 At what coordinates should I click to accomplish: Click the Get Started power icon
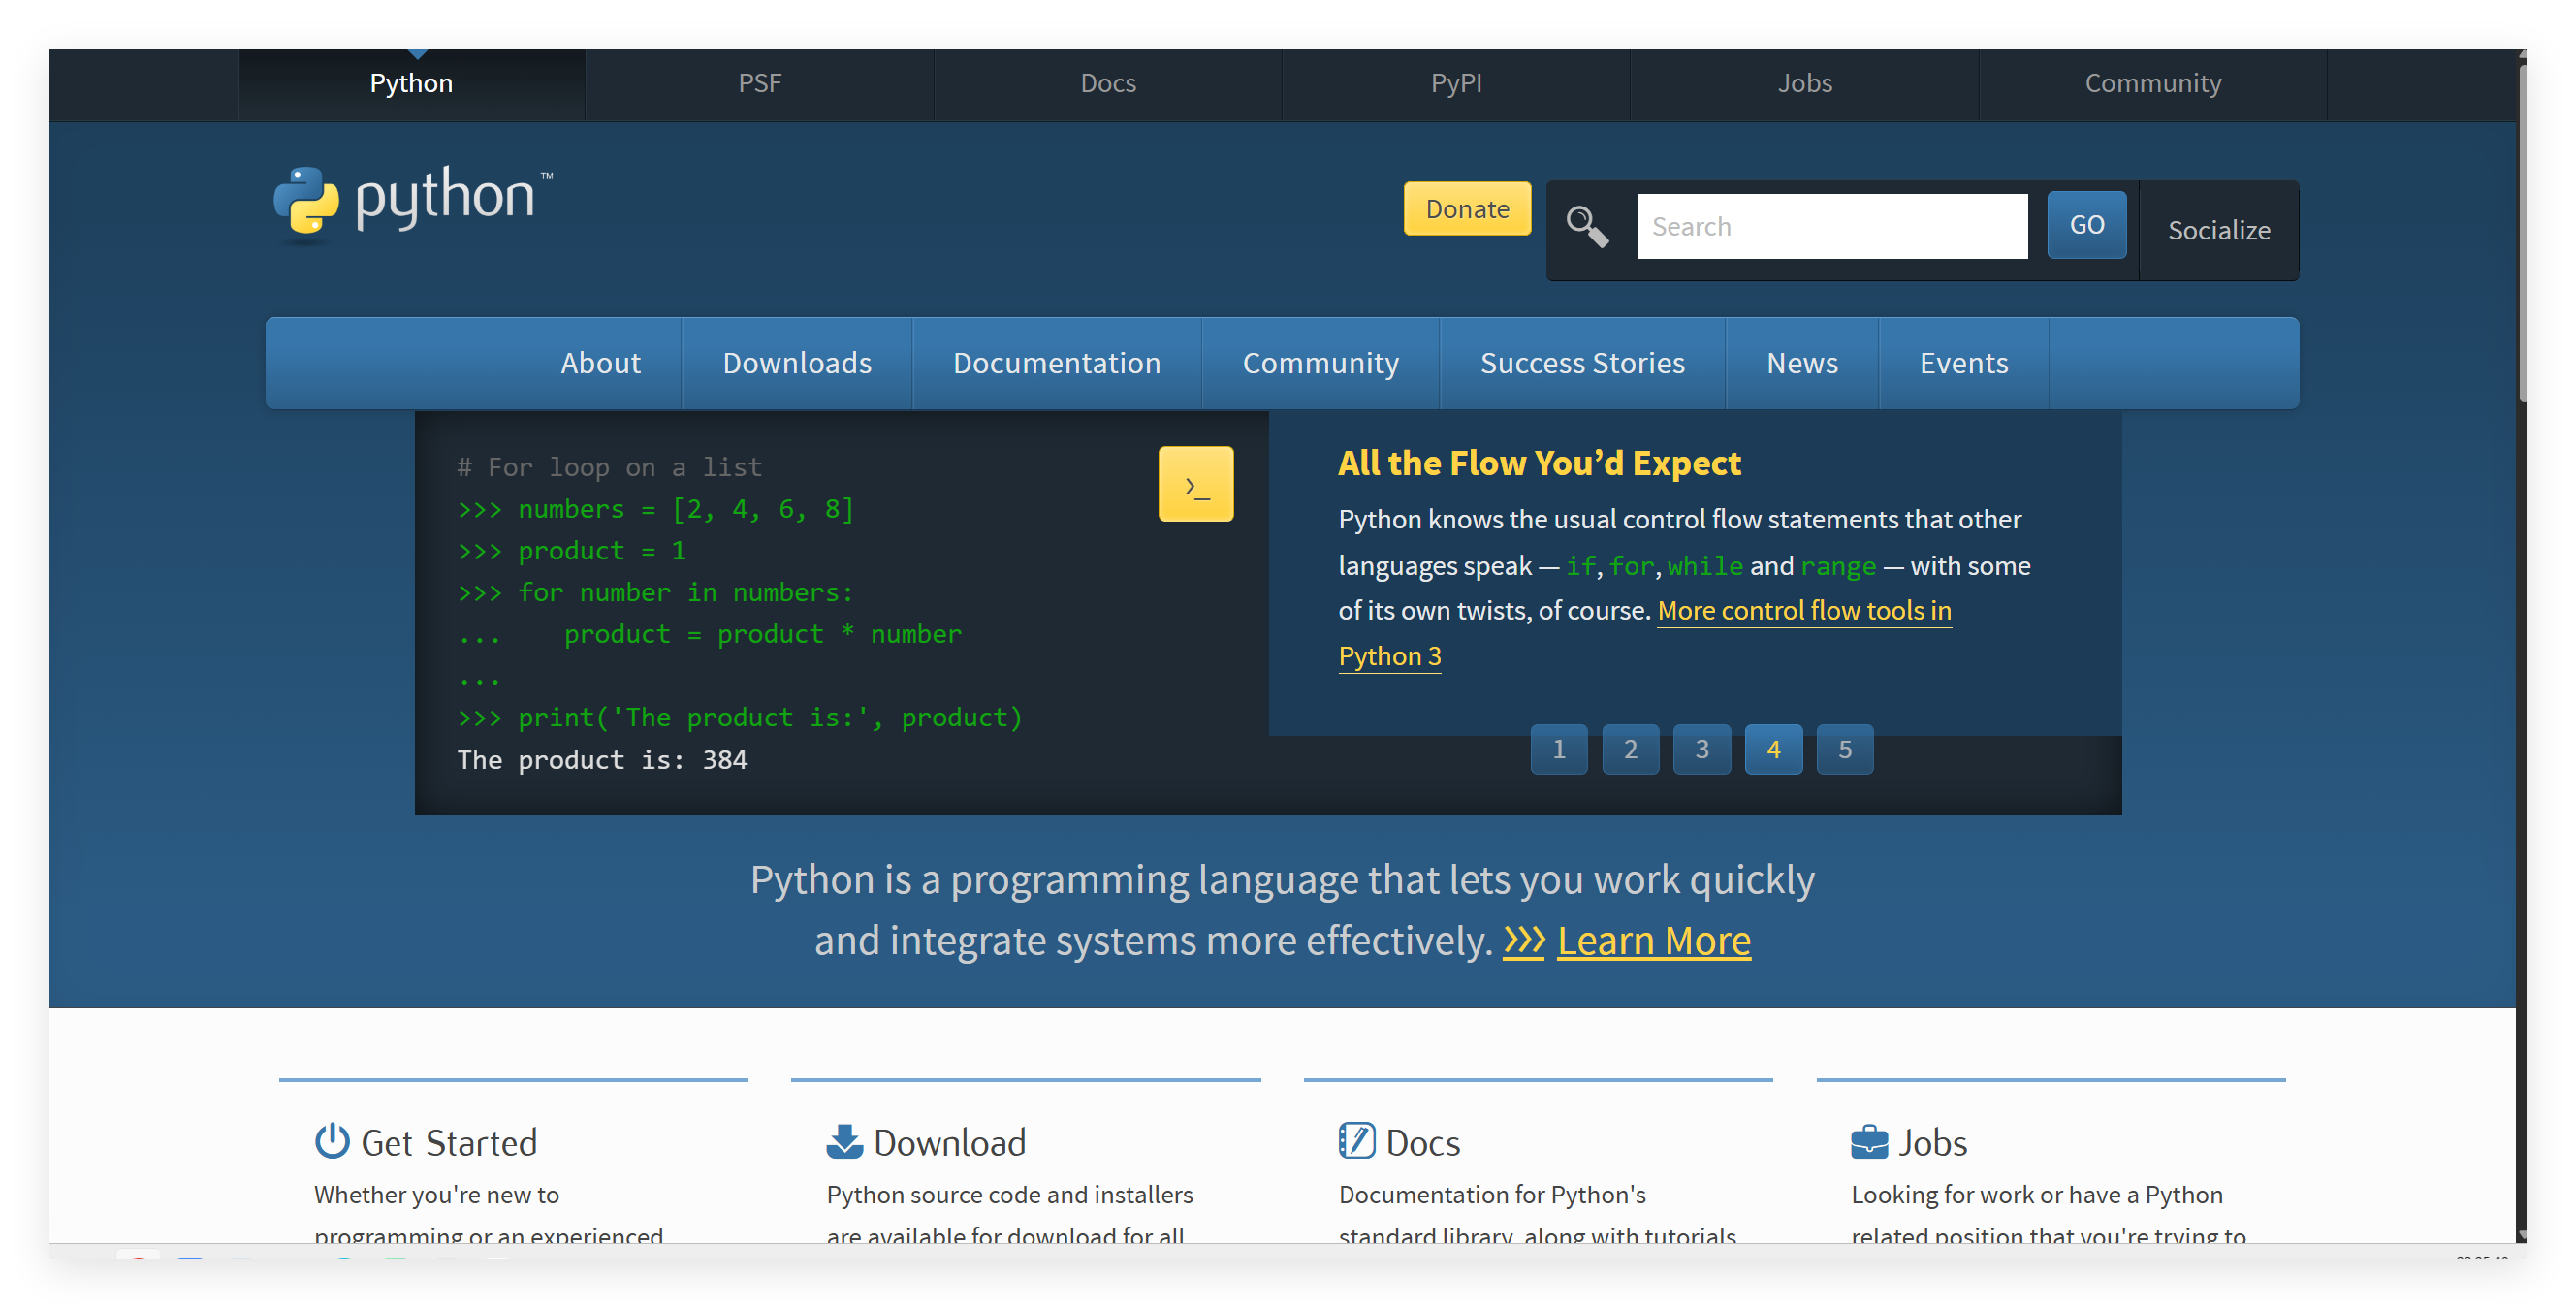click(332, 1141)
